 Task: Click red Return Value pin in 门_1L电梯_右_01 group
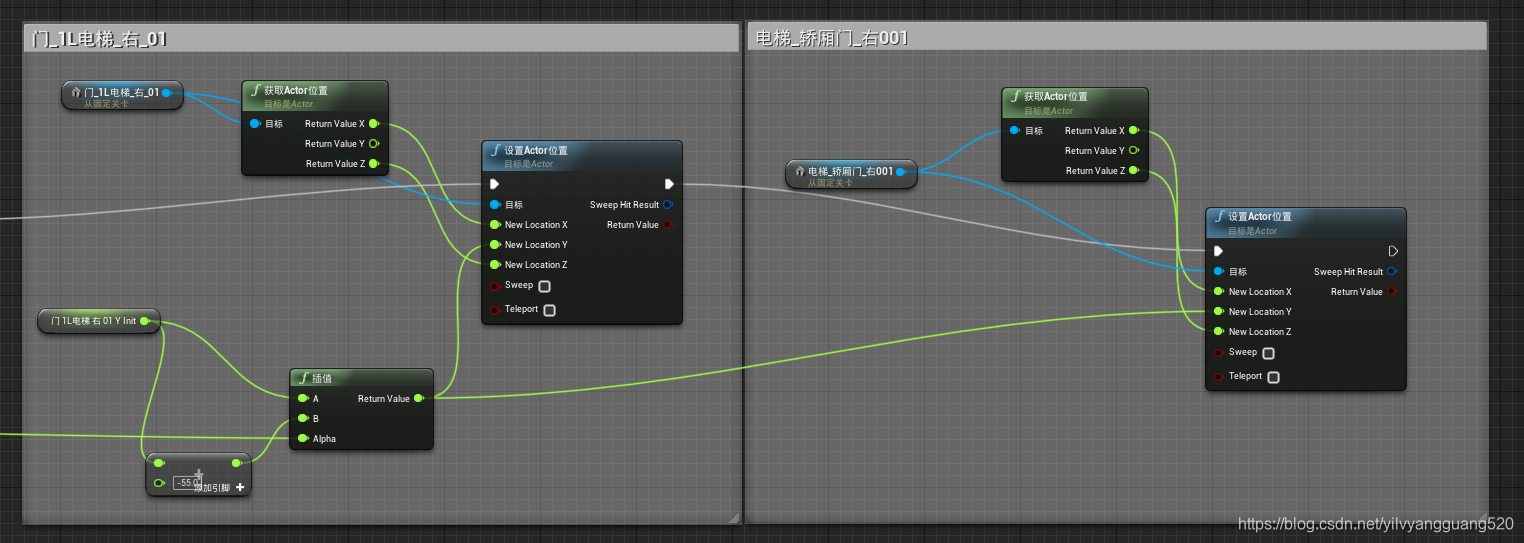tap(669, 225)
